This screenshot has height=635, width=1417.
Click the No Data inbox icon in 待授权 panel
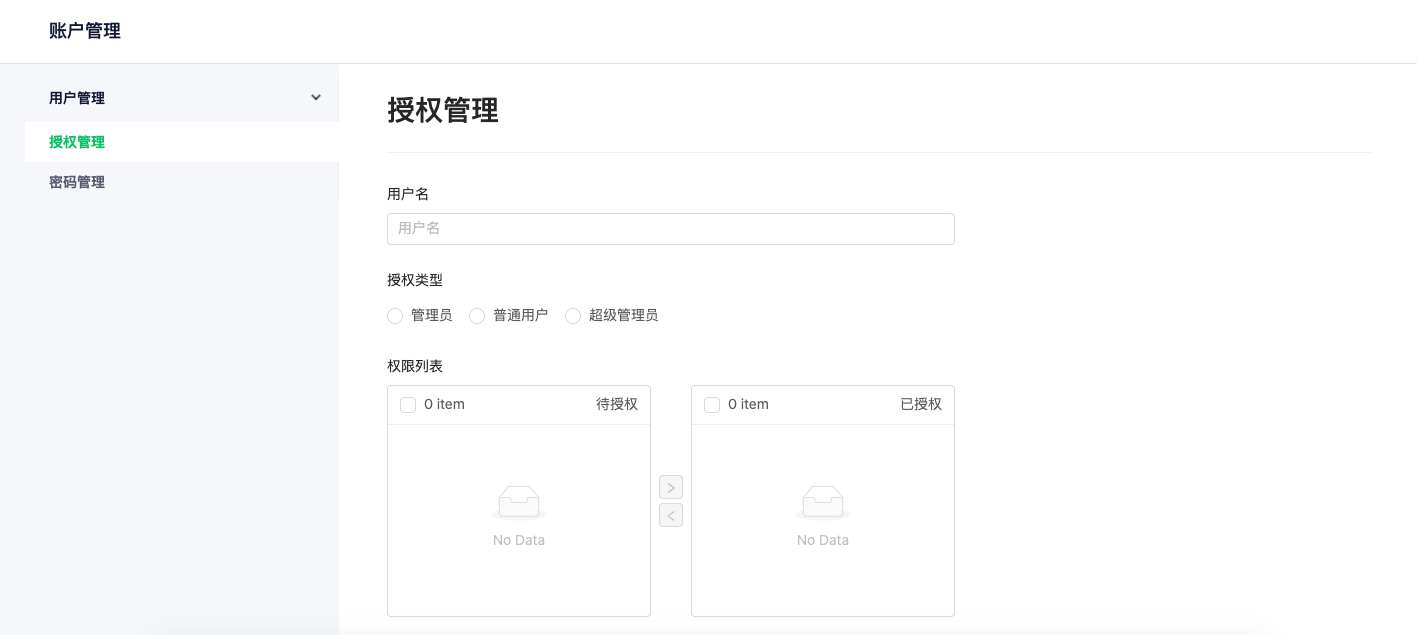click(x=518, y=501)
